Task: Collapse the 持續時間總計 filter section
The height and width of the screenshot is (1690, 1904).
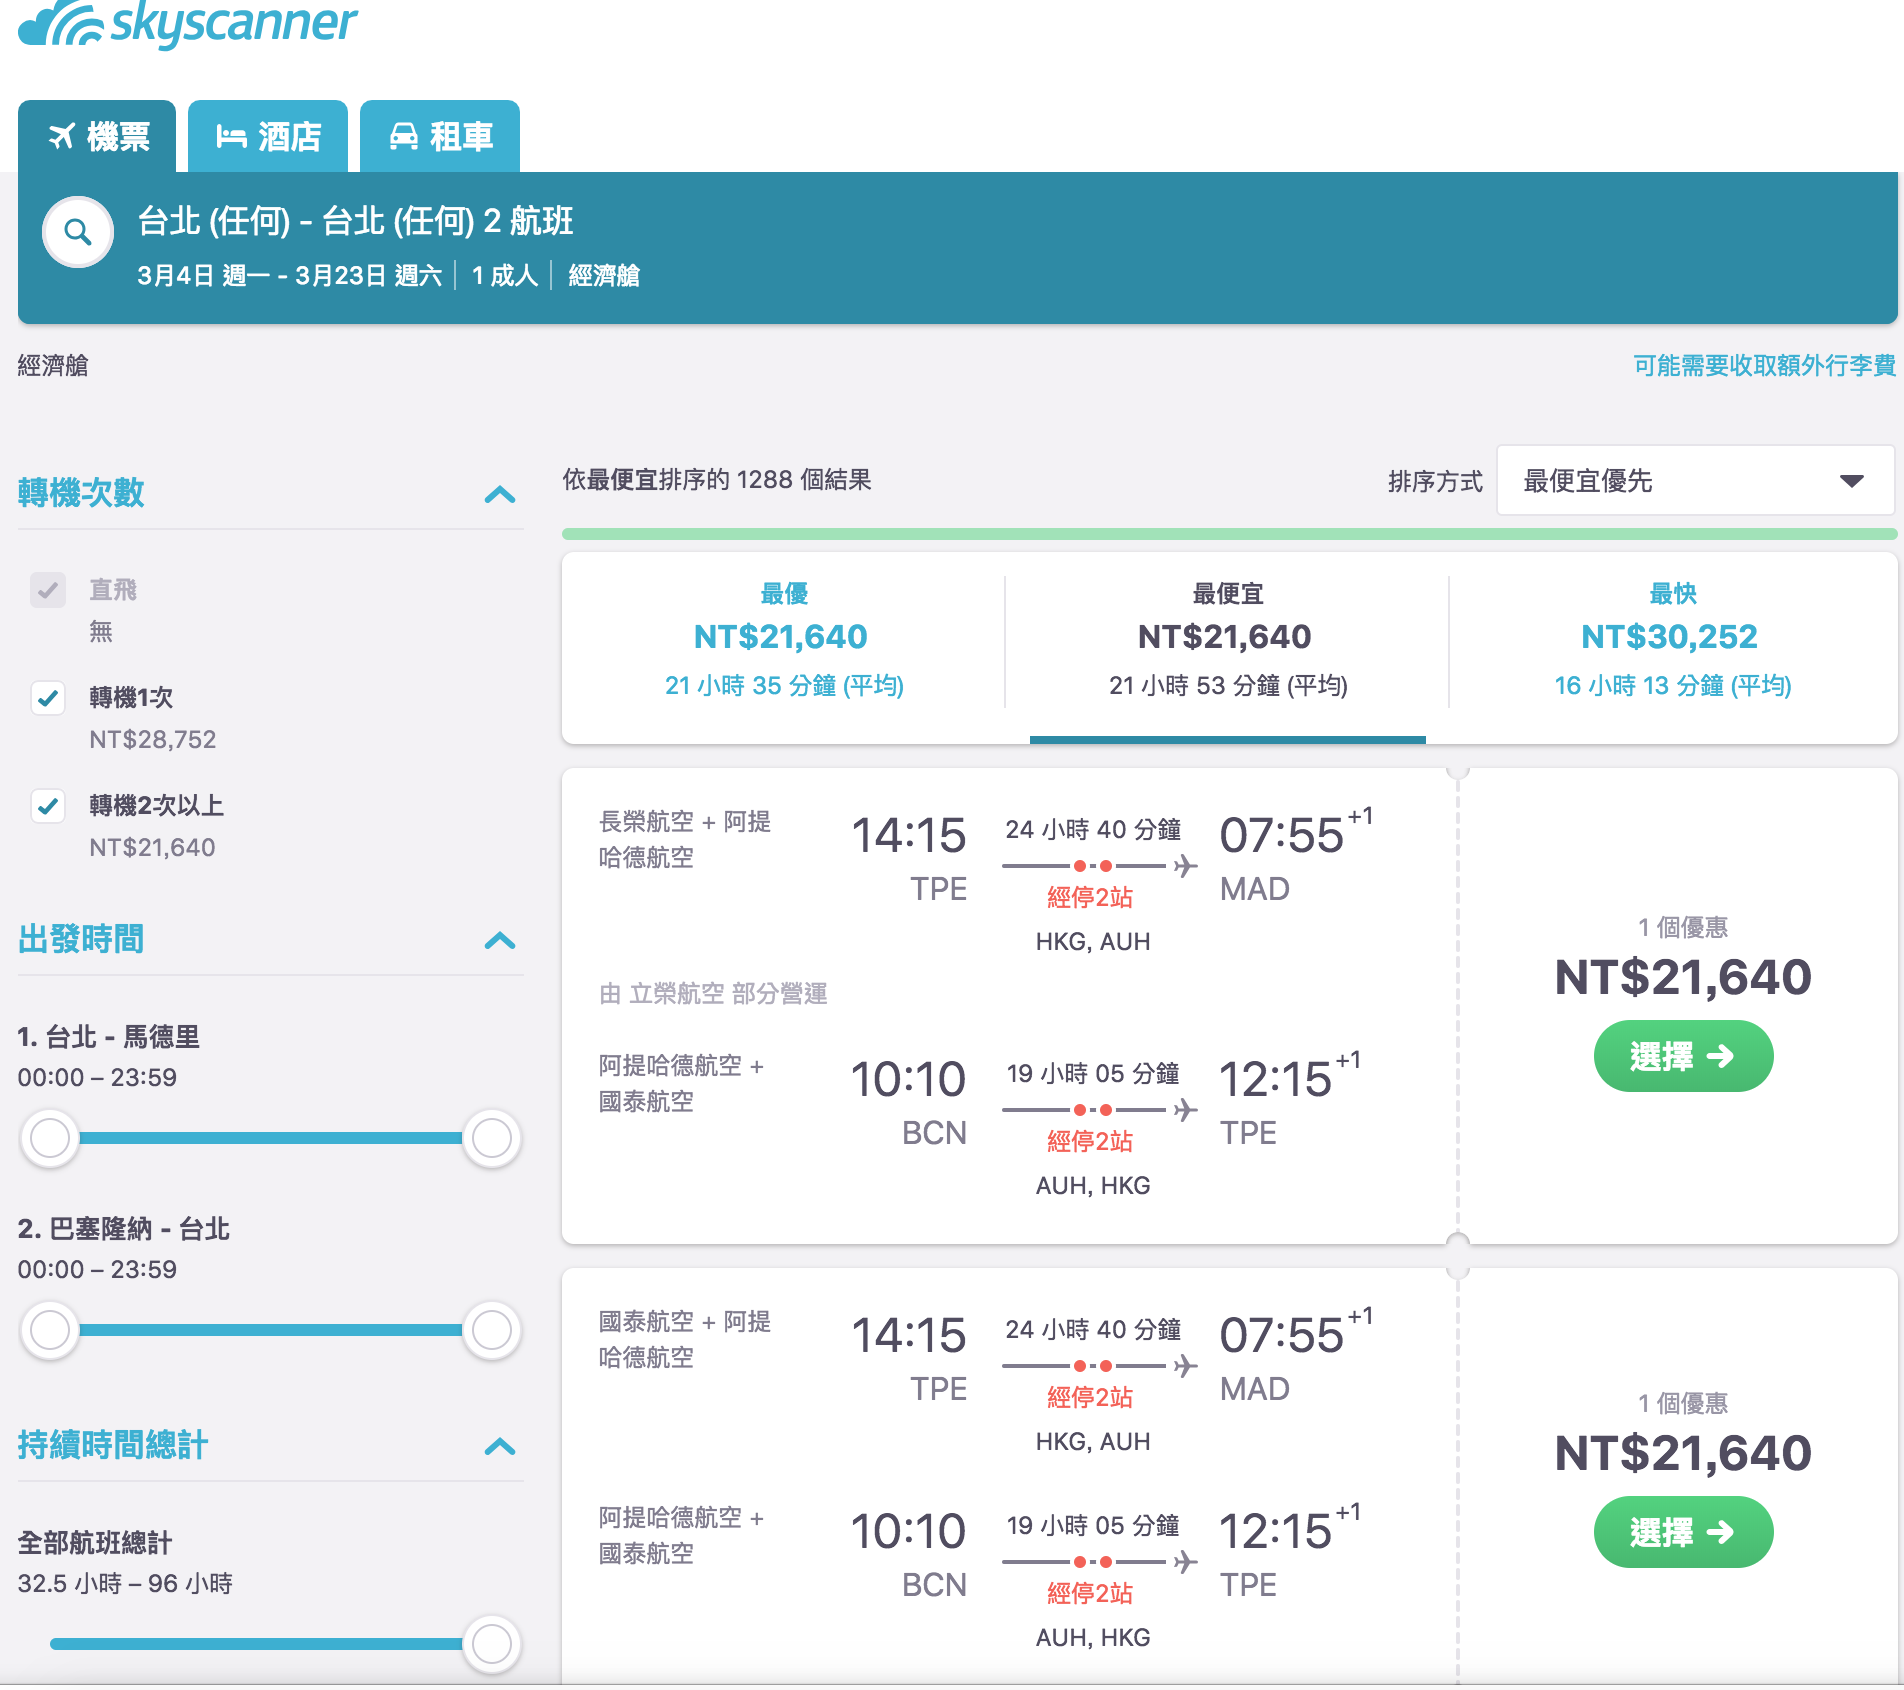Action: [500, 1446]
